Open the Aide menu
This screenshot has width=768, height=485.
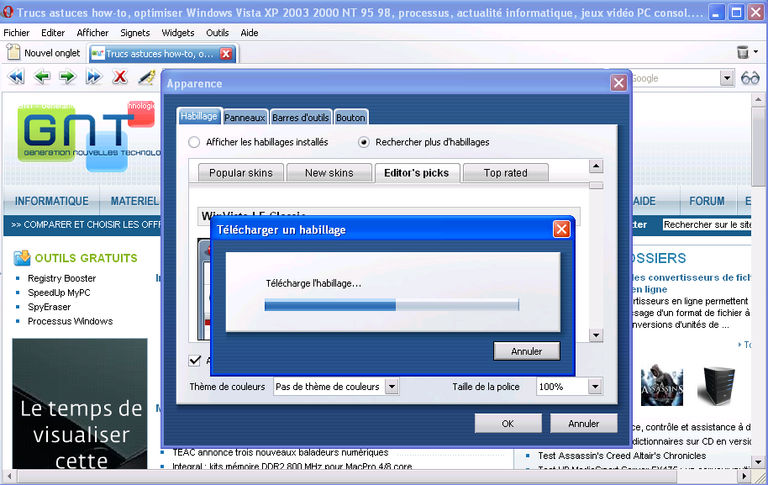pyautogui.click(x=249, y=33)
